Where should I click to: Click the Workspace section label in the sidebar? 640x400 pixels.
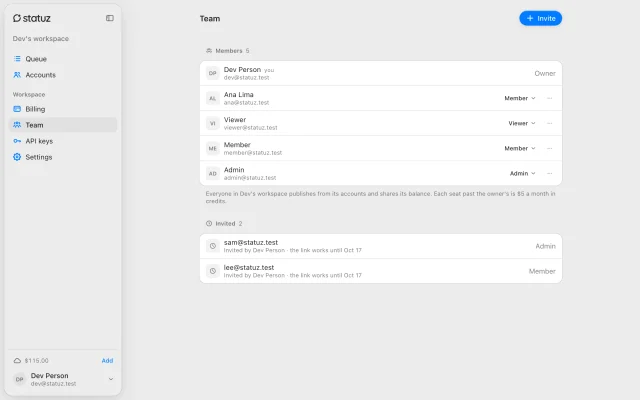(29, 94)
